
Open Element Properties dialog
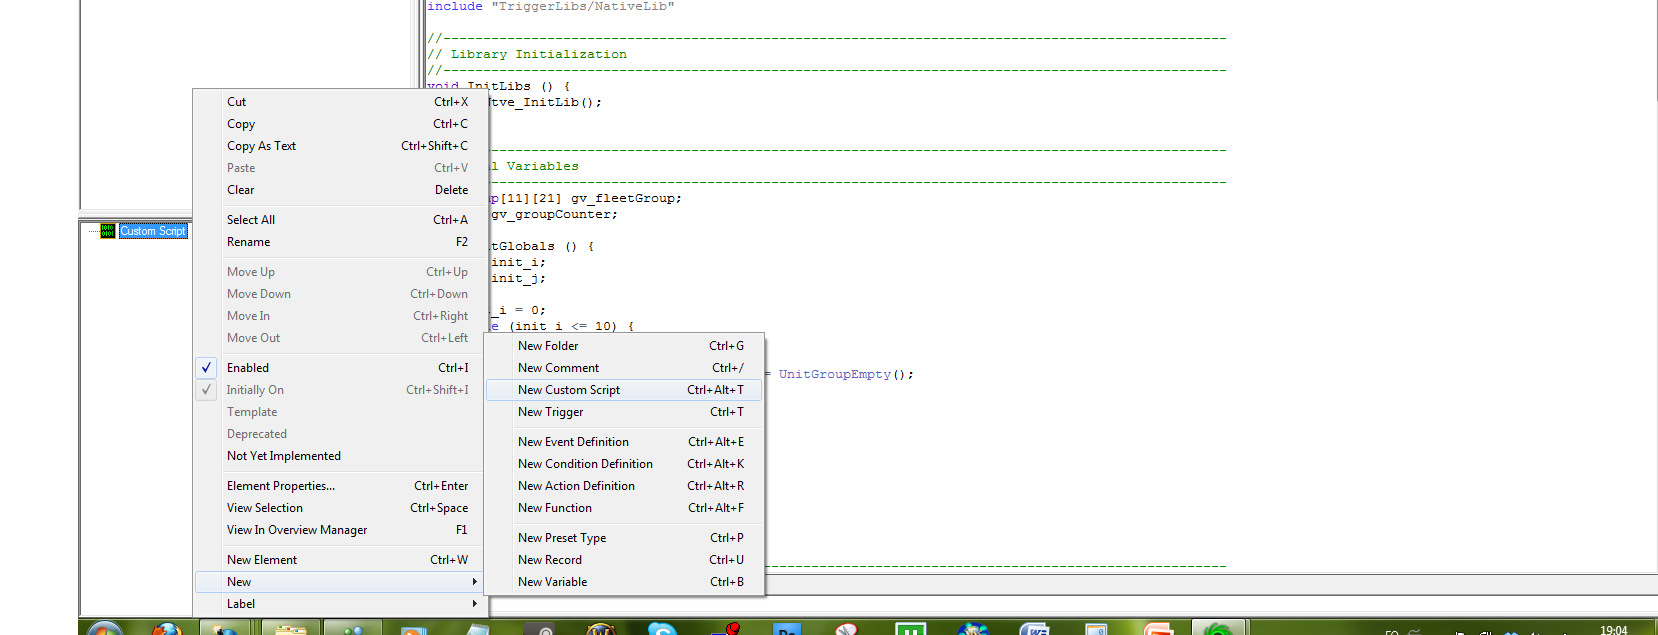tap(340, 486)
